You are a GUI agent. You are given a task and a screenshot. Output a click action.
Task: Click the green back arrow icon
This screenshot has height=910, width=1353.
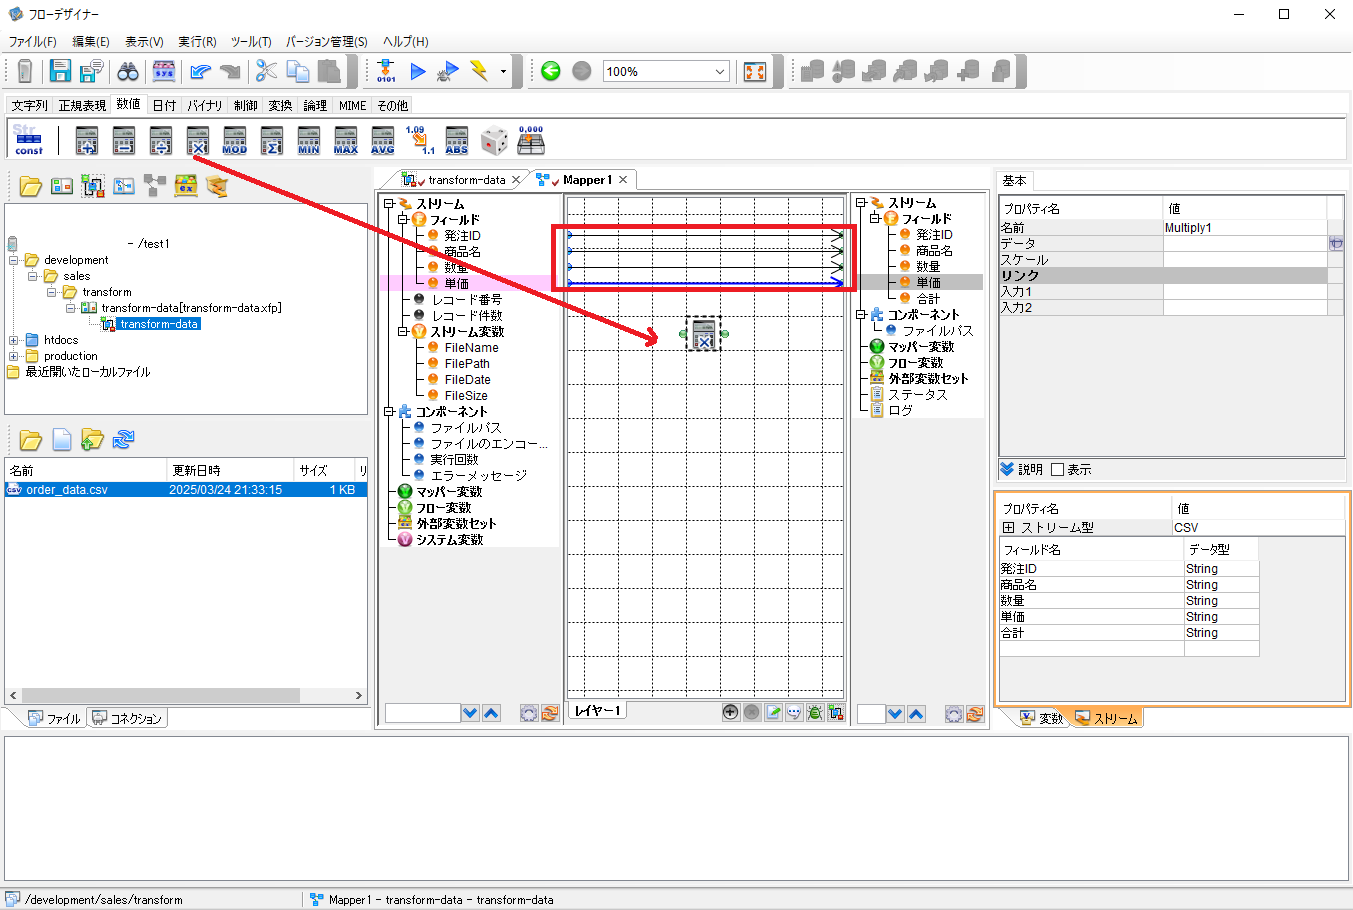[551, 71]
